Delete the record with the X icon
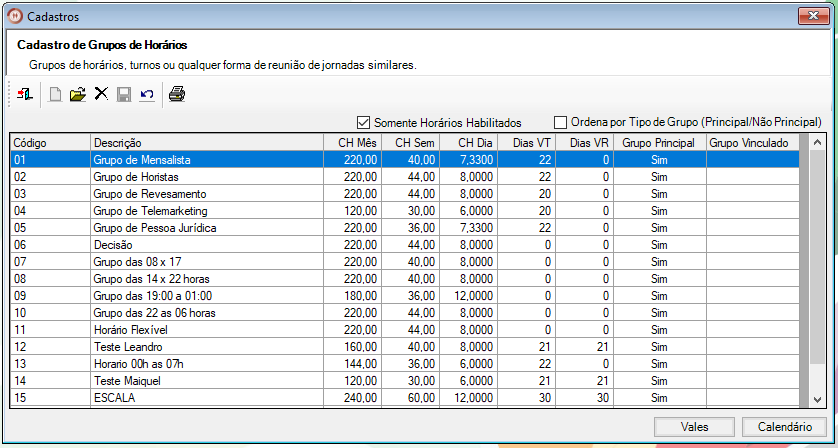Viewport: 838px width, 448px height. (x=101, y=94)
